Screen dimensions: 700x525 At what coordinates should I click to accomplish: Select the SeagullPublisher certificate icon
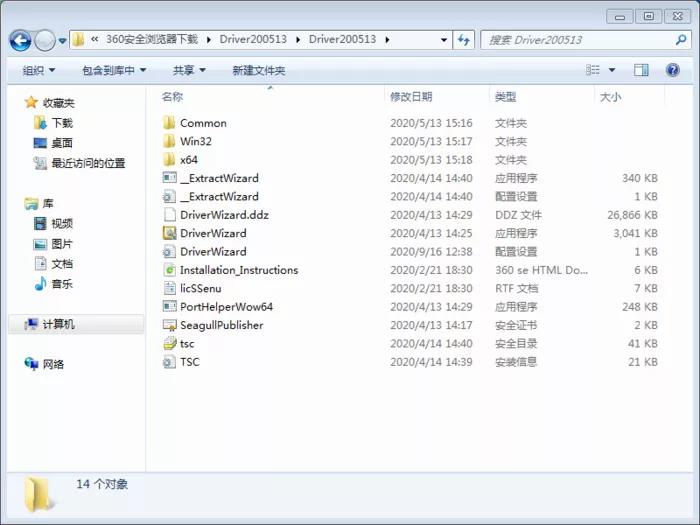click(x=169, y=325)
